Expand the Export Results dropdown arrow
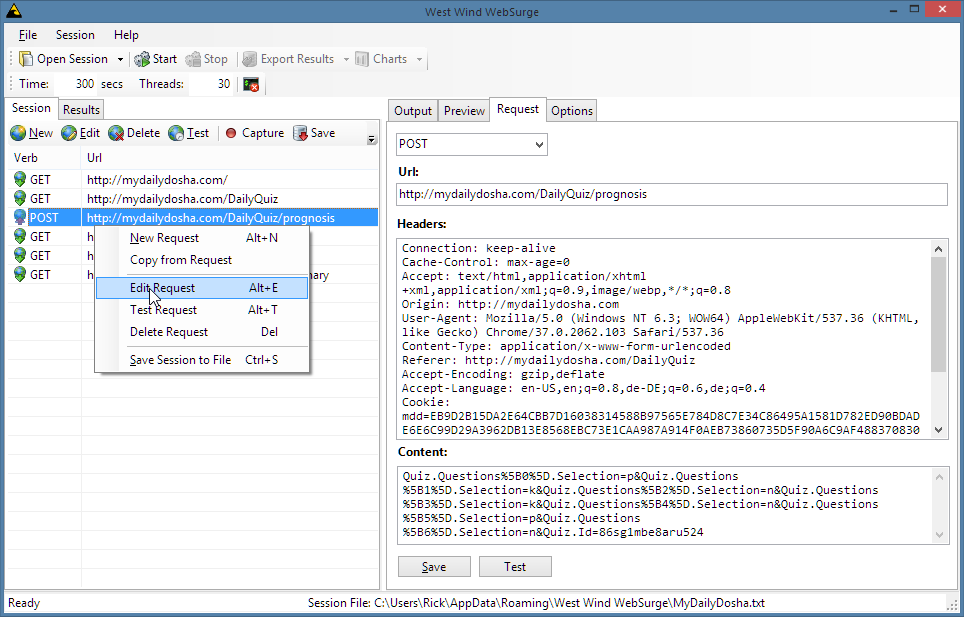This screenshot has width=964, height=617. coord(346,60)
